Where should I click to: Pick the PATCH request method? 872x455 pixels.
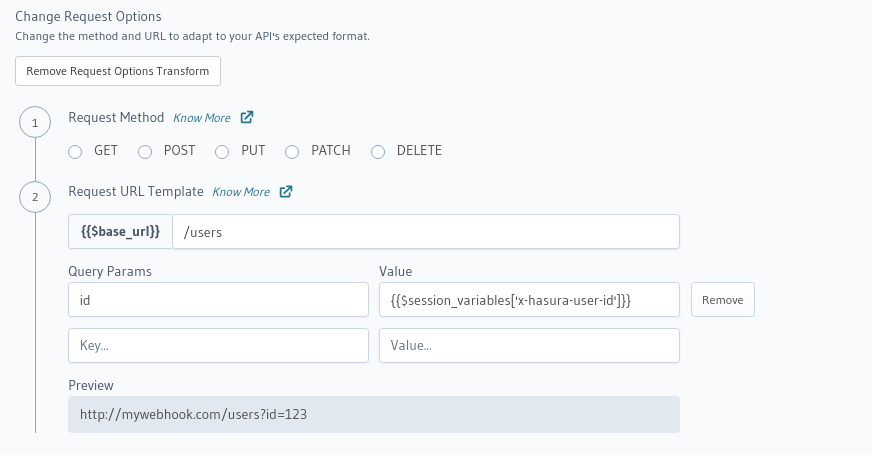coord(292,152)
